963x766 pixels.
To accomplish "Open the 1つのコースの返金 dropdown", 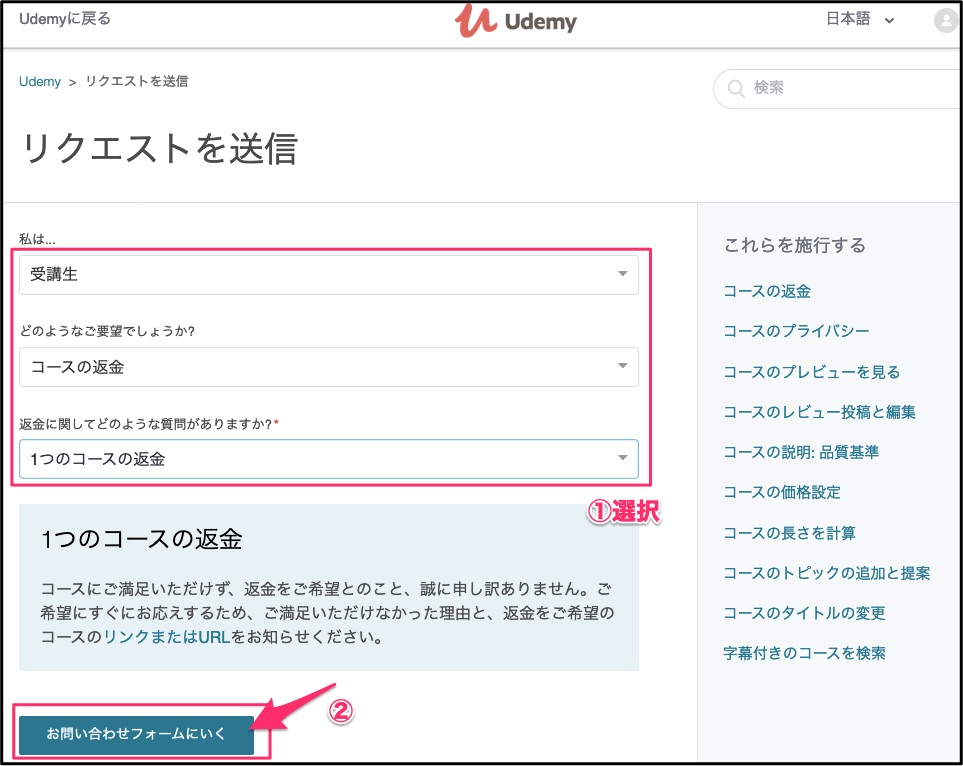I will [x=328, y=459].
